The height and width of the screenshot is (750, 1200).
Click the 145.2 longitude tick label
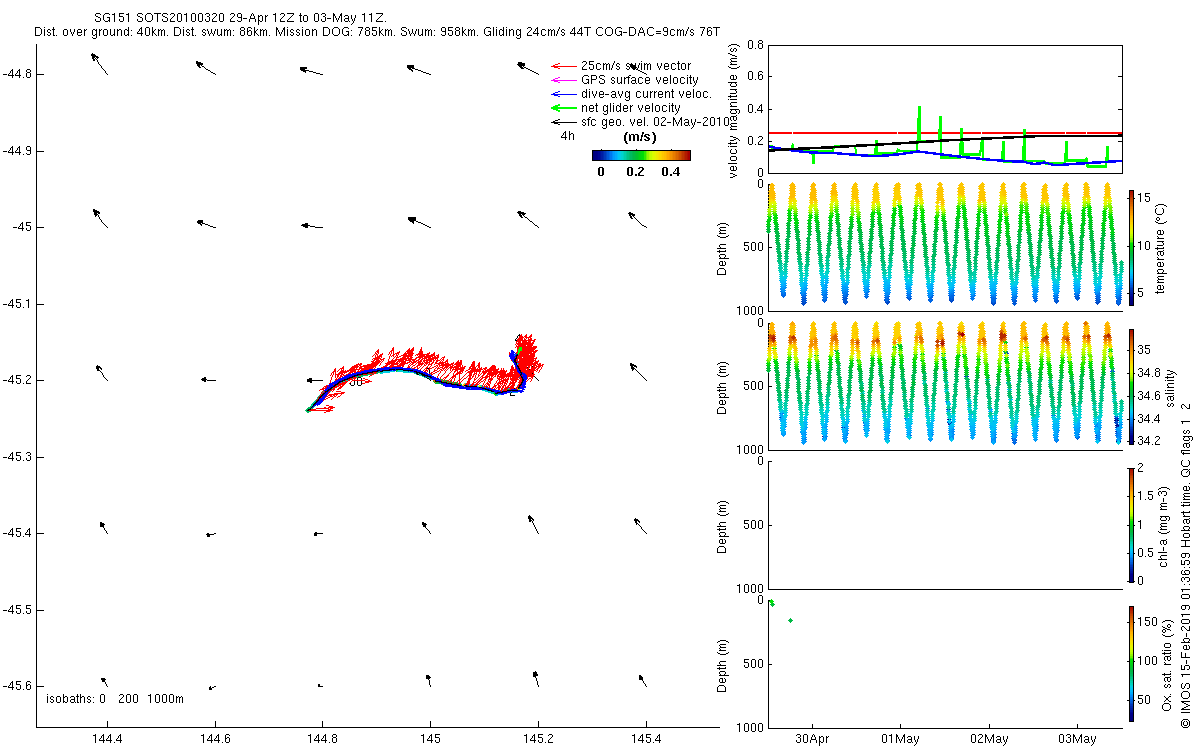[538, 738]
